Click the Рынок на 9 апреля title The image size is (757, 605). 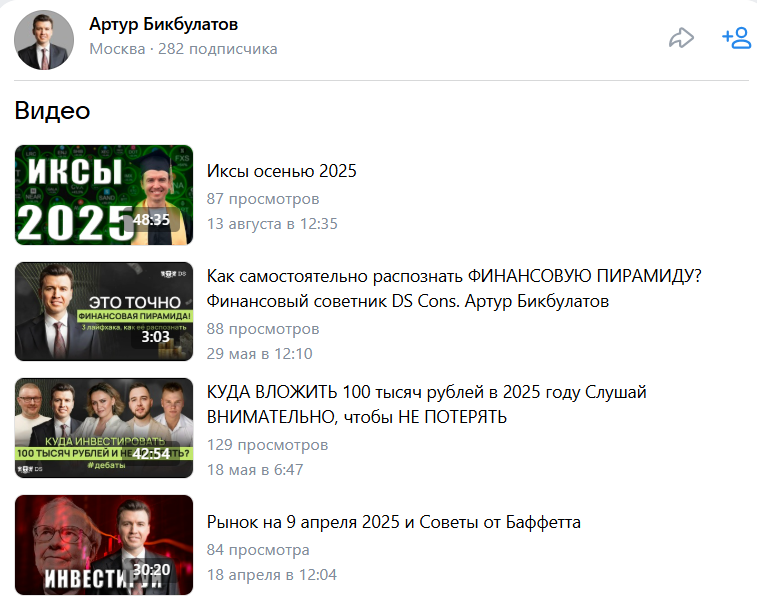[x=393, y=522]
